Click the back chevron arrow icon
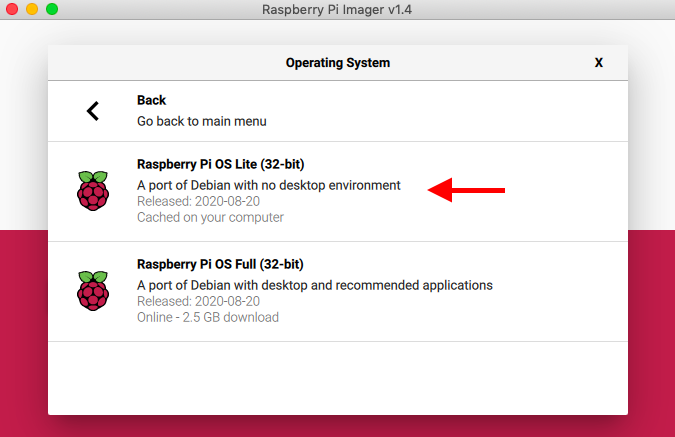 (93, 111)
